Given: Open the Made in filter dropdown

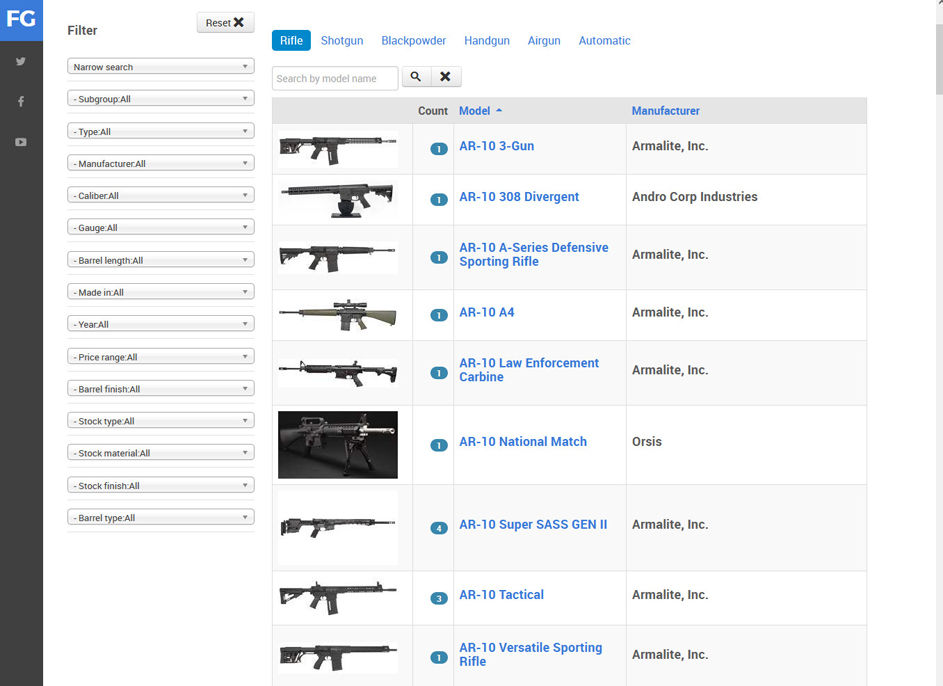Looking at the screenshot, I should (x=161, y=292).
